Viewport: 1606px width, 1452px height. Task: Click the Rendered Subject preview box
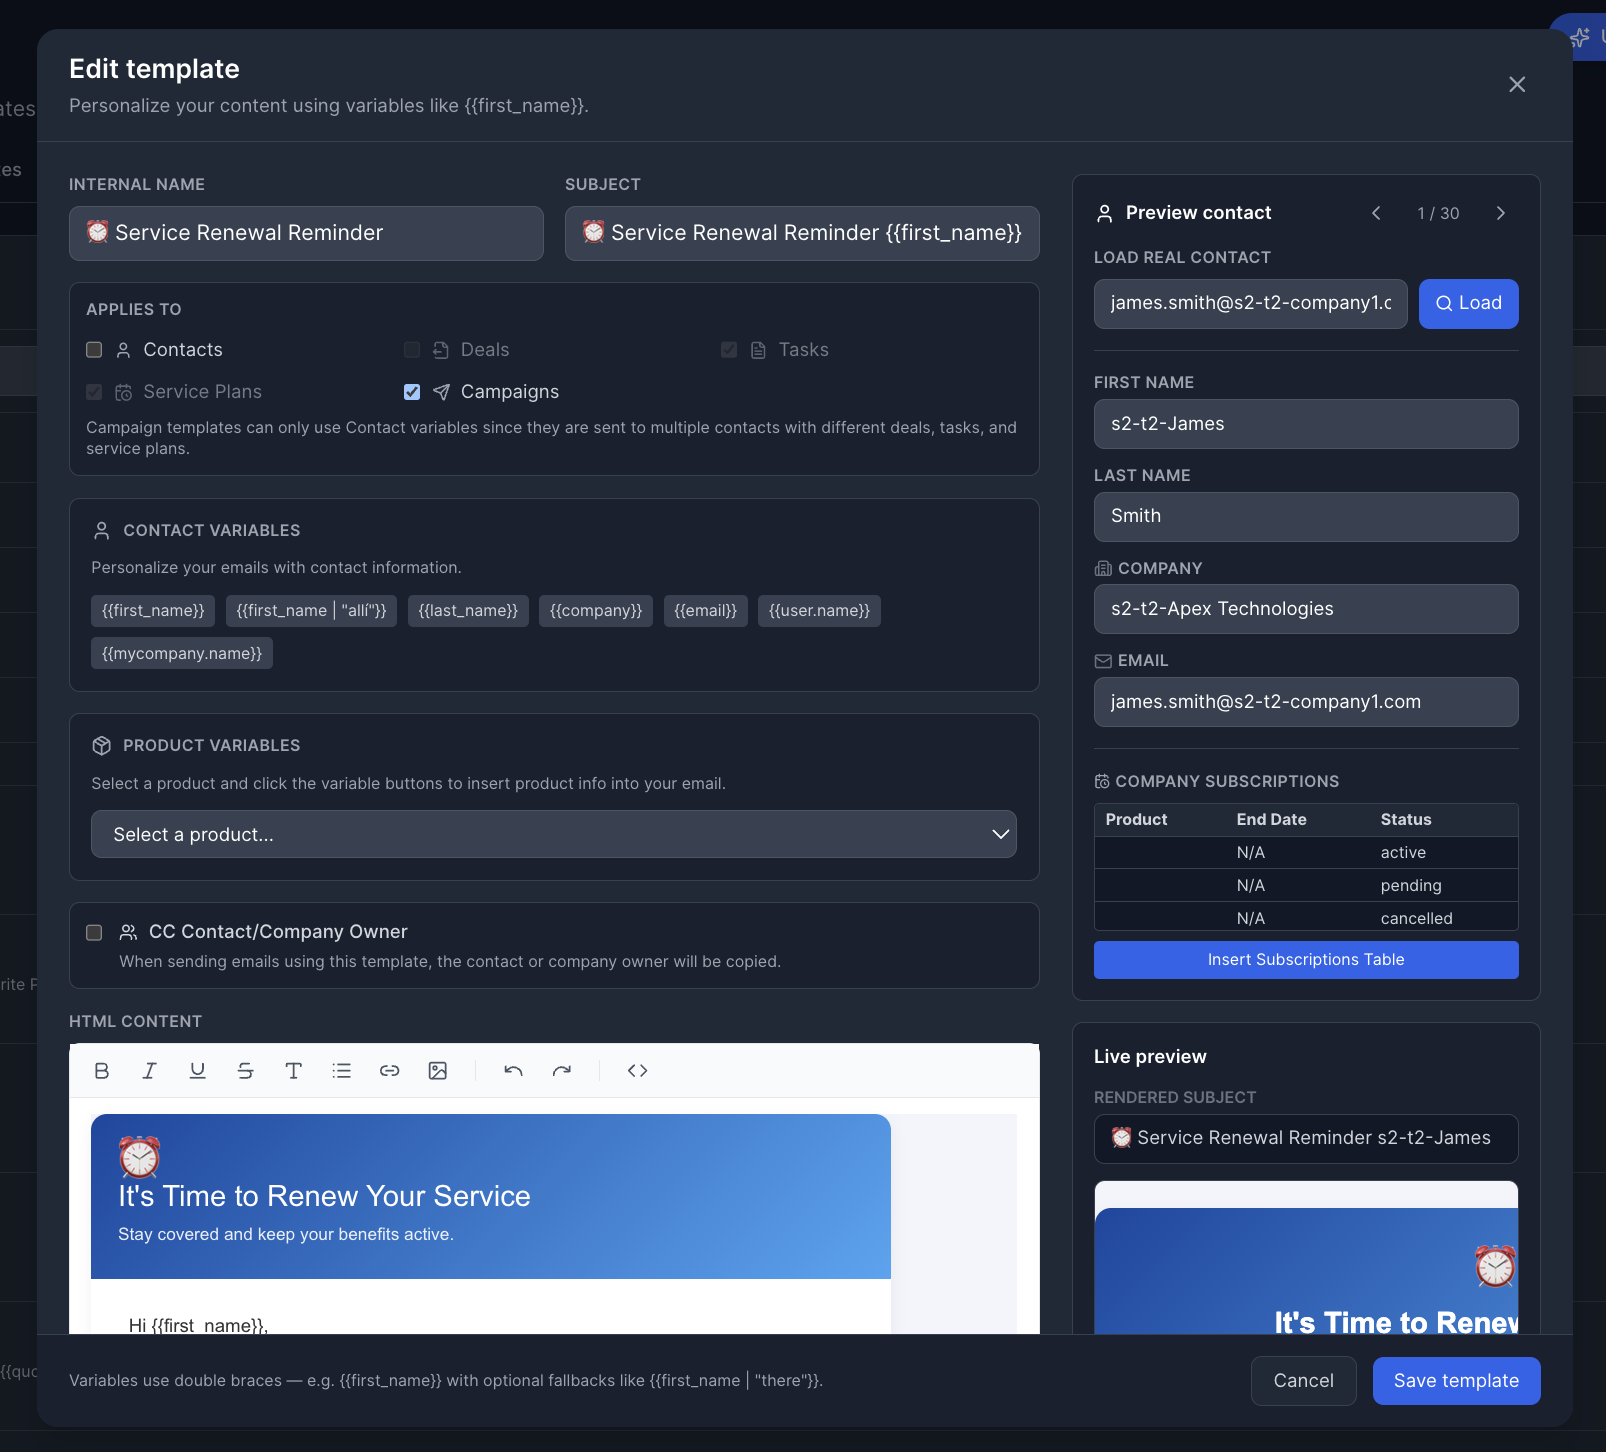click(1306, 1139)
